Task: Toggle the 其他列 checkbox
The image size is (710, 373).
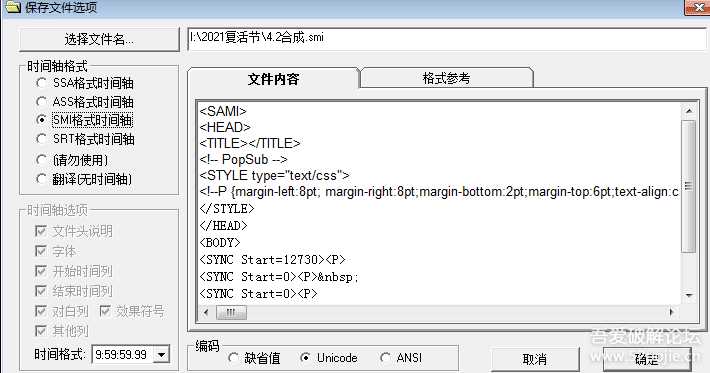Action: point(61,331)
